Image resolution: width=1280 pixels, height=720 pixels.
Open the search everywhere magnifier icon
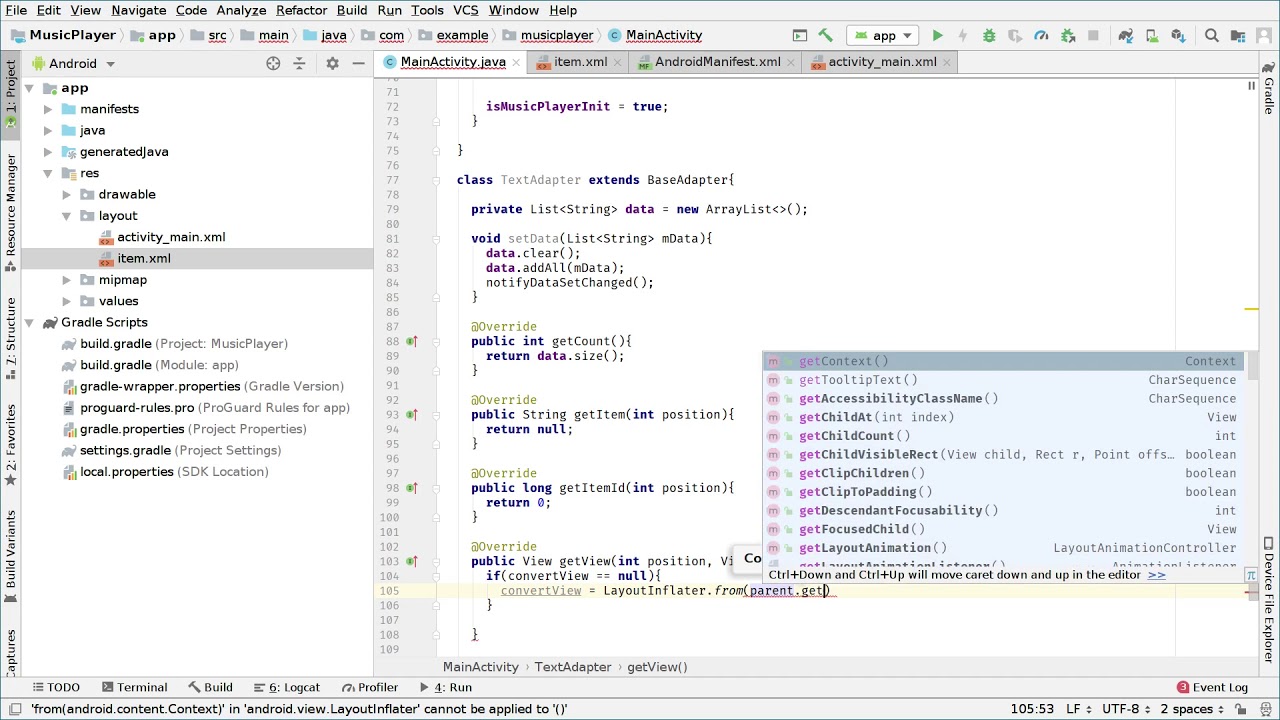[1211, 36]
